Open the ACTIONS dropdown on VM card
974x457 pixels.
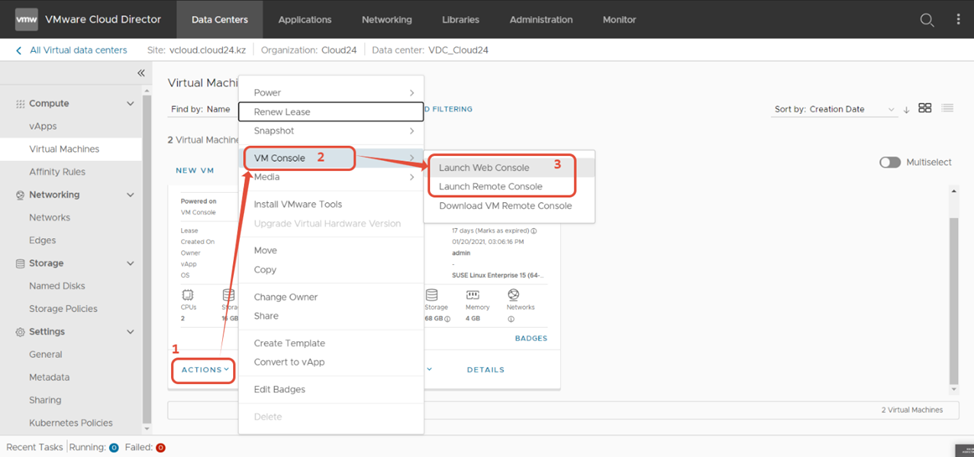point(204,370)
